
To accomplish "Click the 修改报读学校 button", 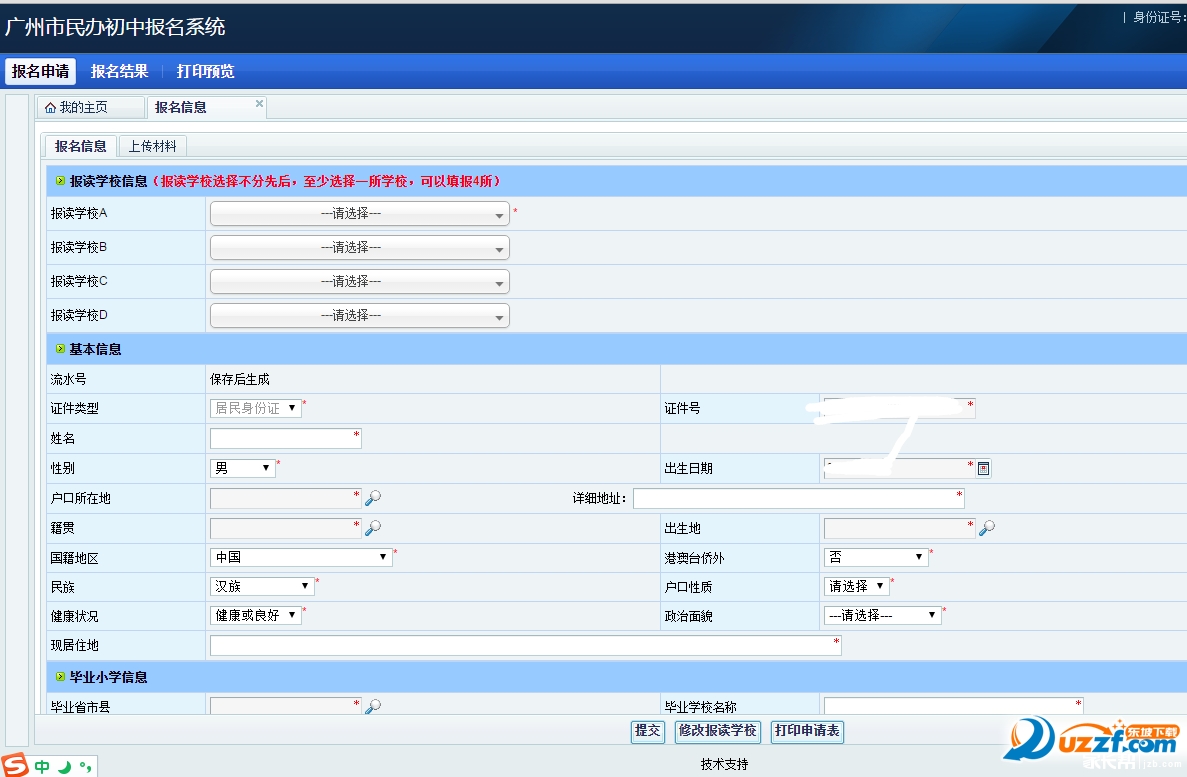I will [x=718, y=731].
